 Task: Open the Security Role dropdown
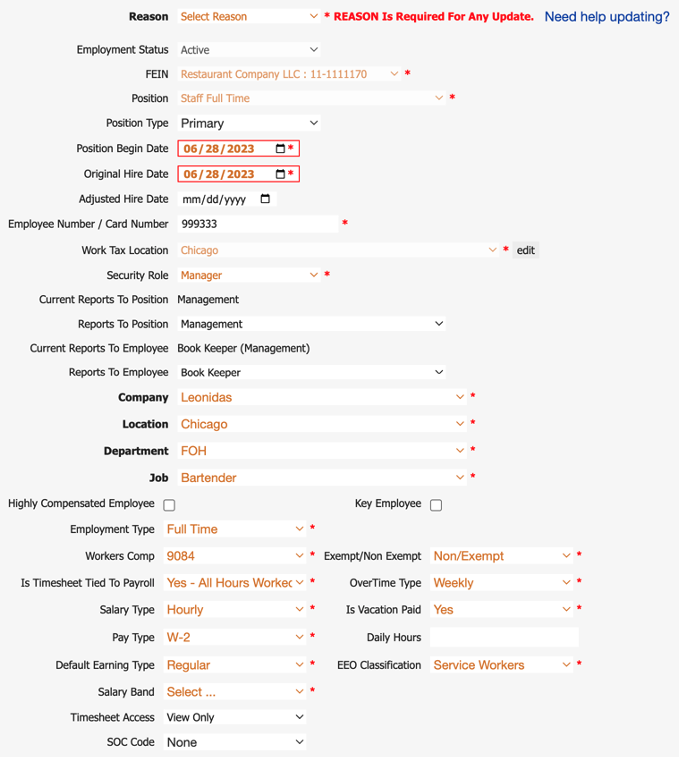tap(249, 275)
